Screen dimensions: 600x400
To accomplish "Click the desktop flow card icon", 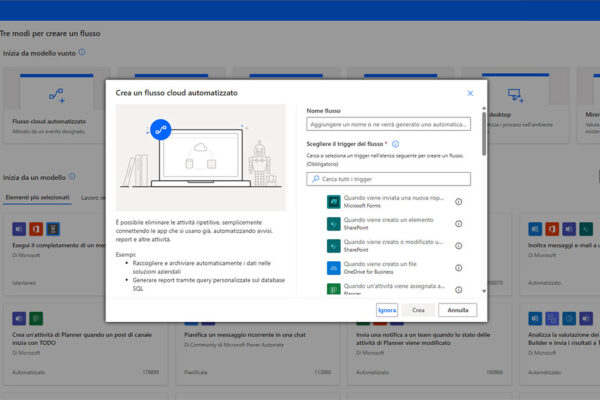I will click(x=515, y=95).
